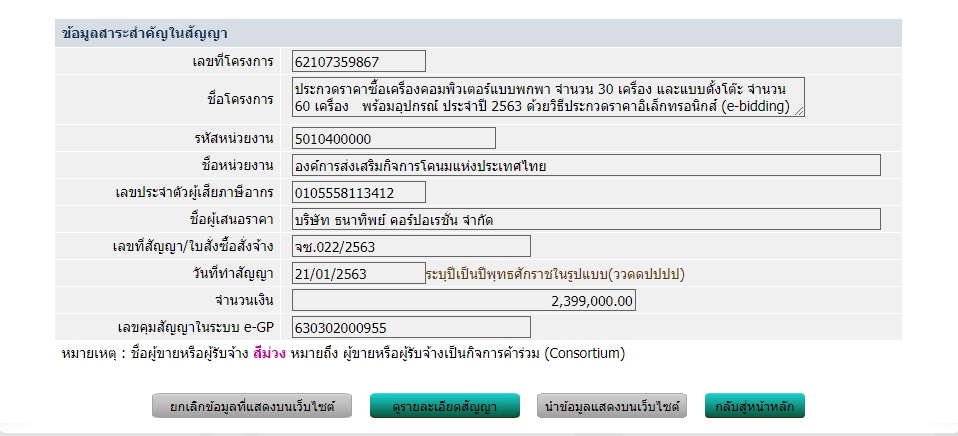Click the section header ข้อมูลสาระสำคัญในสัญญา

pyautogui.click(x=145, y=34)
